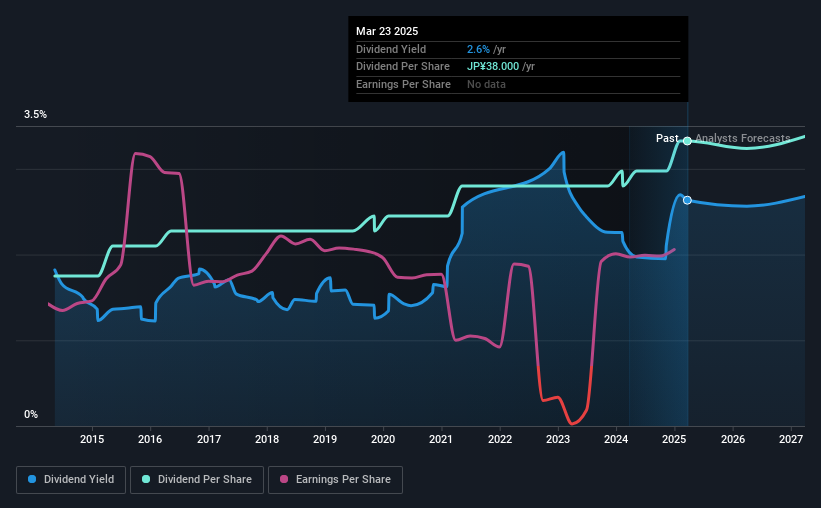This screenshot has height=508, width=821.
Task: Click the 2025 x-axis label
Action: pos(674,439)
